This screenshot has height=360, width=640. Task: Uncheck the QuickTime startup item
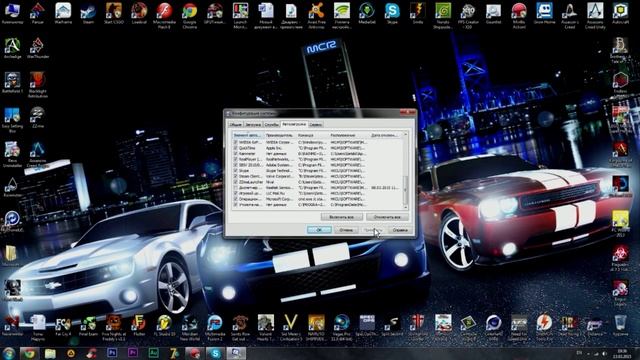[x=236, y=148]
